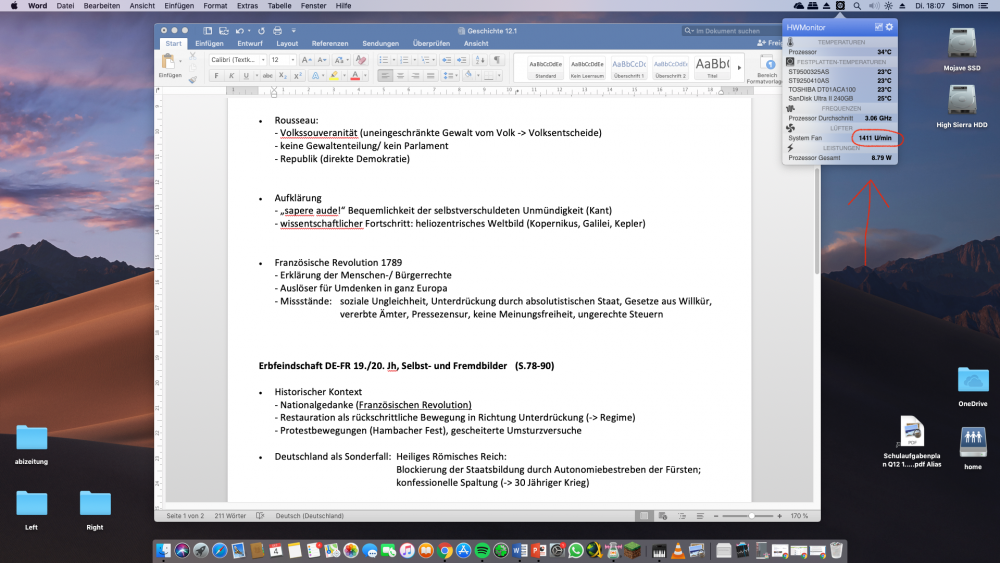Click the spell check book icon in status bar
This screenshot has height=563, width=1000.
[x=260, y=516]
